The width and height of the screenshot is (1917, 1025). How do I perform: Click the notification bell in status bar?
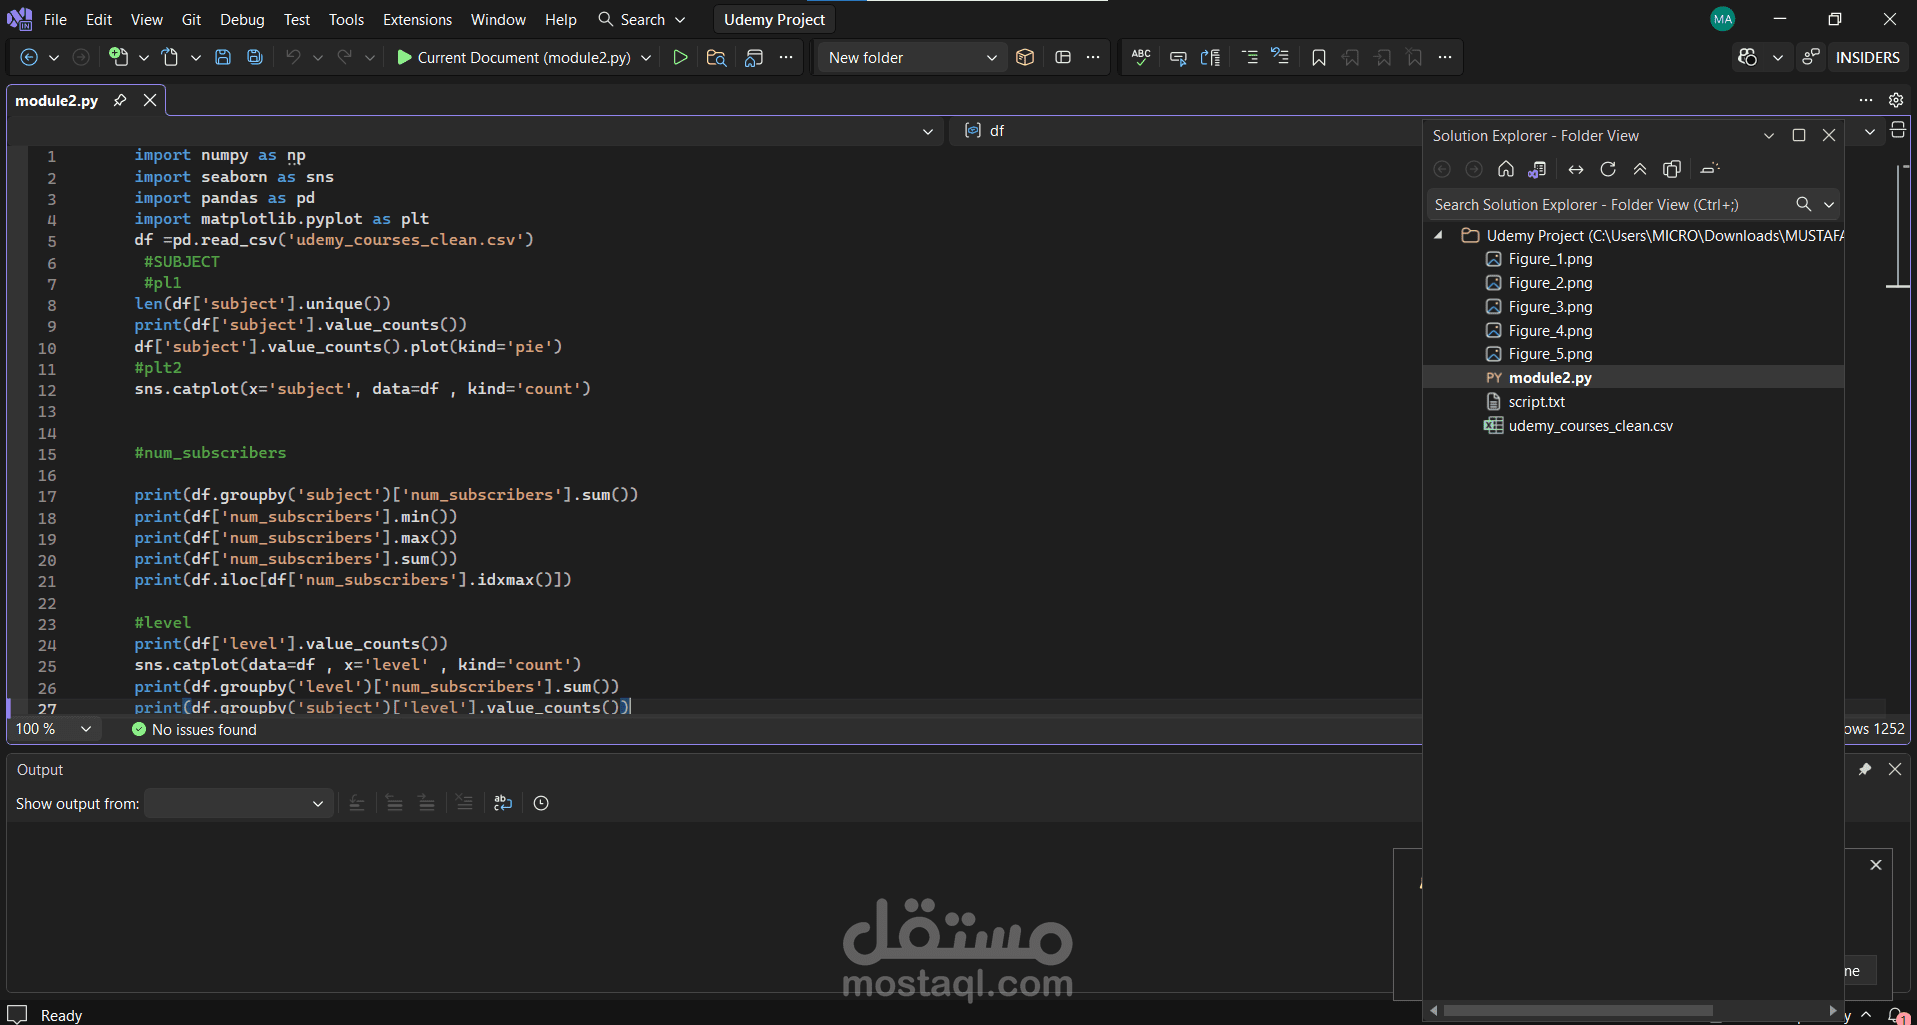[1896, 1015]
